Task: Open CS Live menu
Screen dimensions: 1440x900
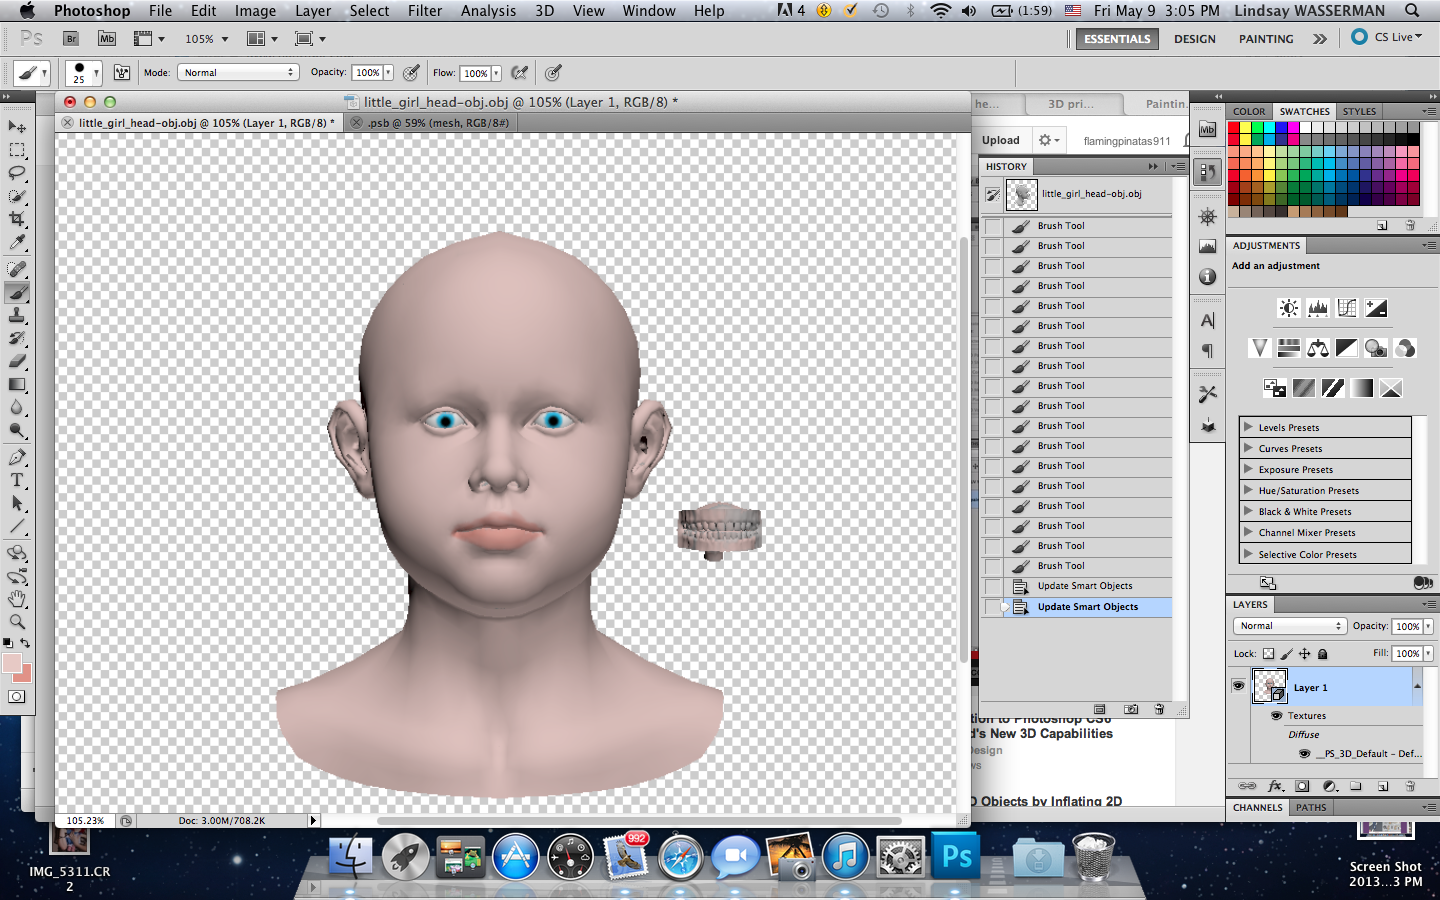Action: click(1387, 37)
